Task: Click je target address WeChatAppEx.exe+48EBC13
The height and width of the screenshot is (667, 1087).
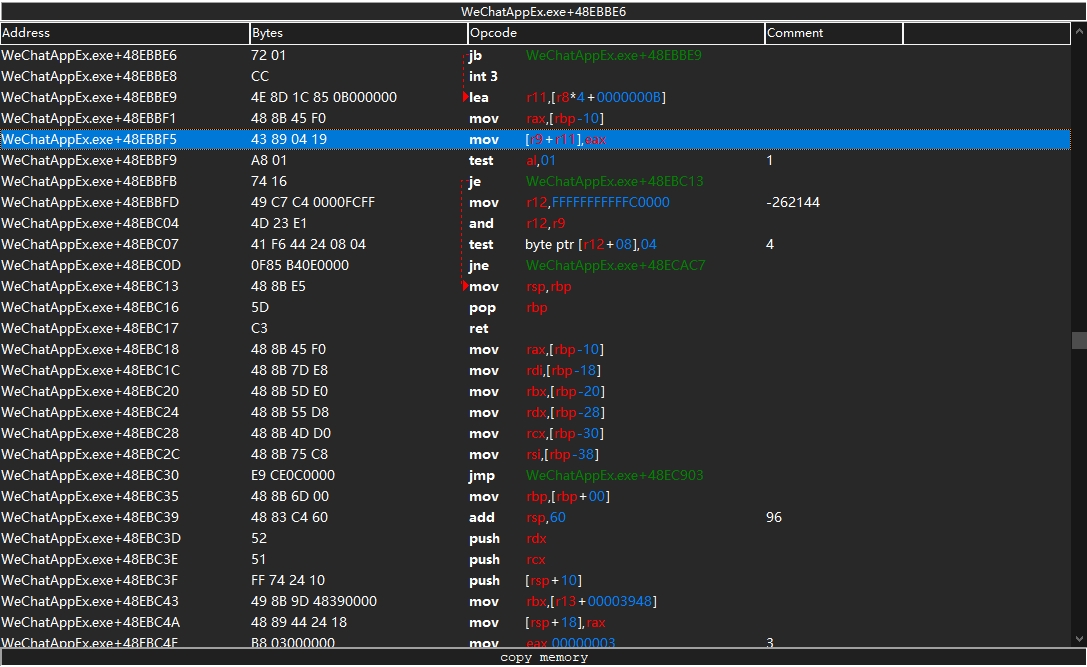Action: pyautogui.click(x=613, y=182)
